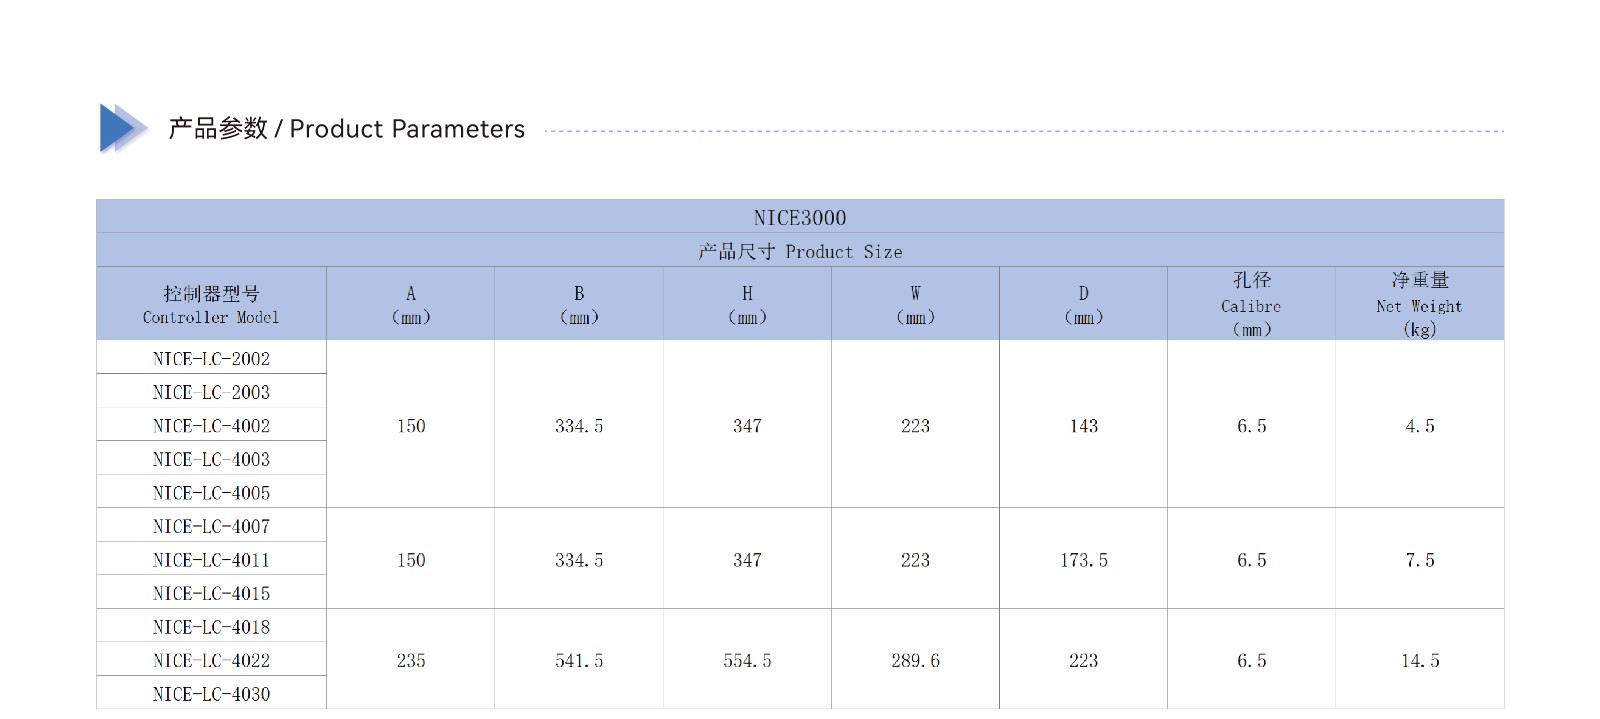Image resolution: width=1600 pixels, height=719 pixels.
Task: Click the NICE3000 table title row
Action: [x=800, y=217]
